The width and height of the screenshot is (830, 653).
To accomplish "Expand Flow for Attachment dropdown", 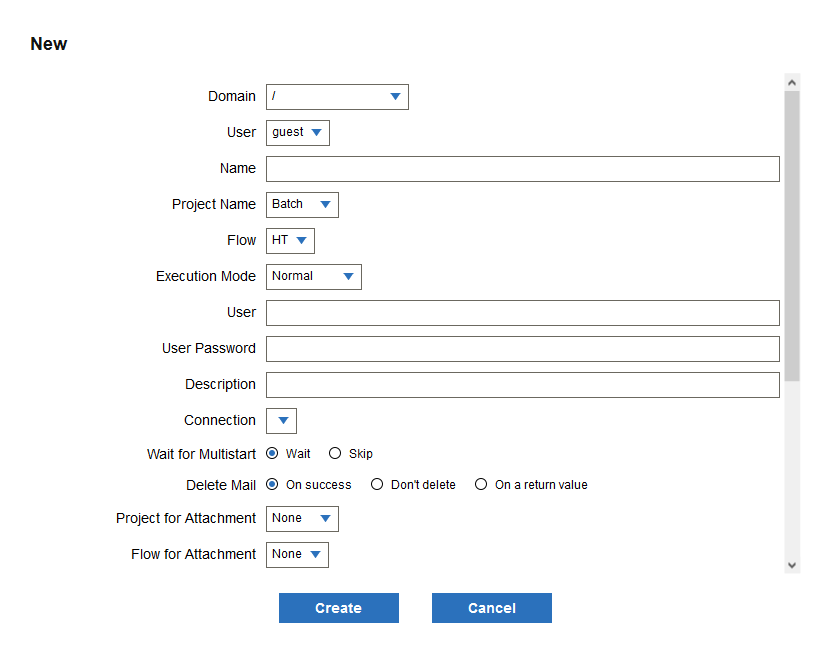I will (297, 555).
